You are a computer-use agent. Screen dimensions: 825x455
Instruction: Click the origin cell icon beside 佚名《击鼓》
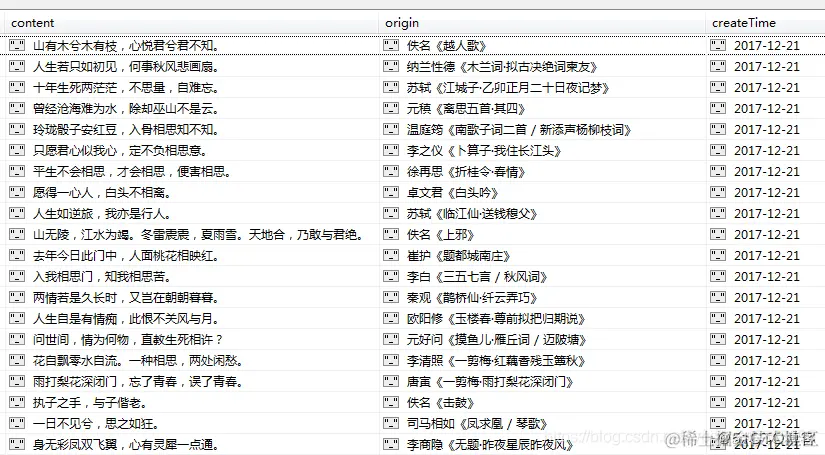point(391,402)
